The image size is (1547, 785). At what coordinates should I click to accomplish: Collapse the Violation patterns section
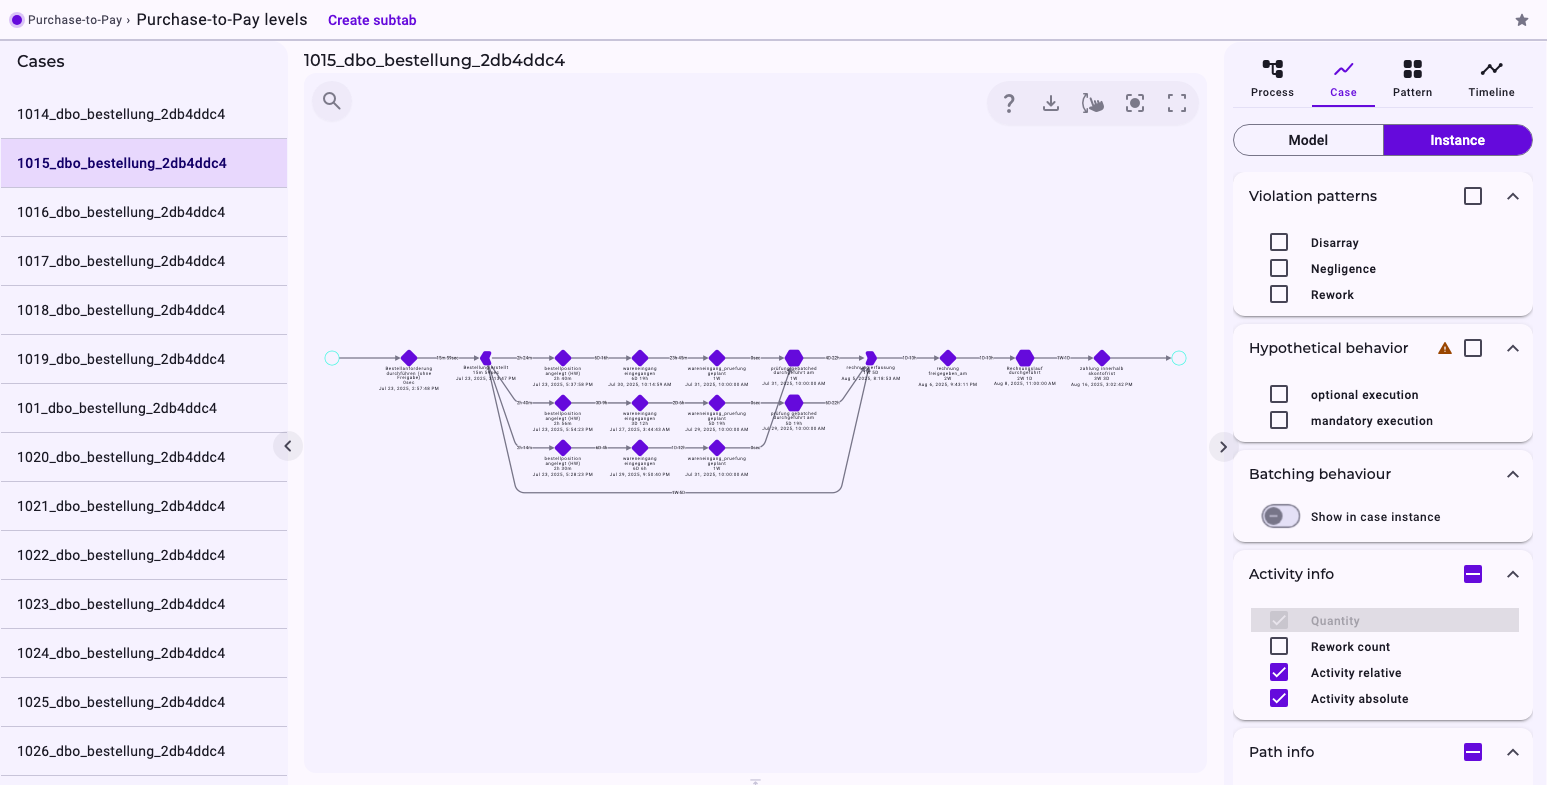1513,196
